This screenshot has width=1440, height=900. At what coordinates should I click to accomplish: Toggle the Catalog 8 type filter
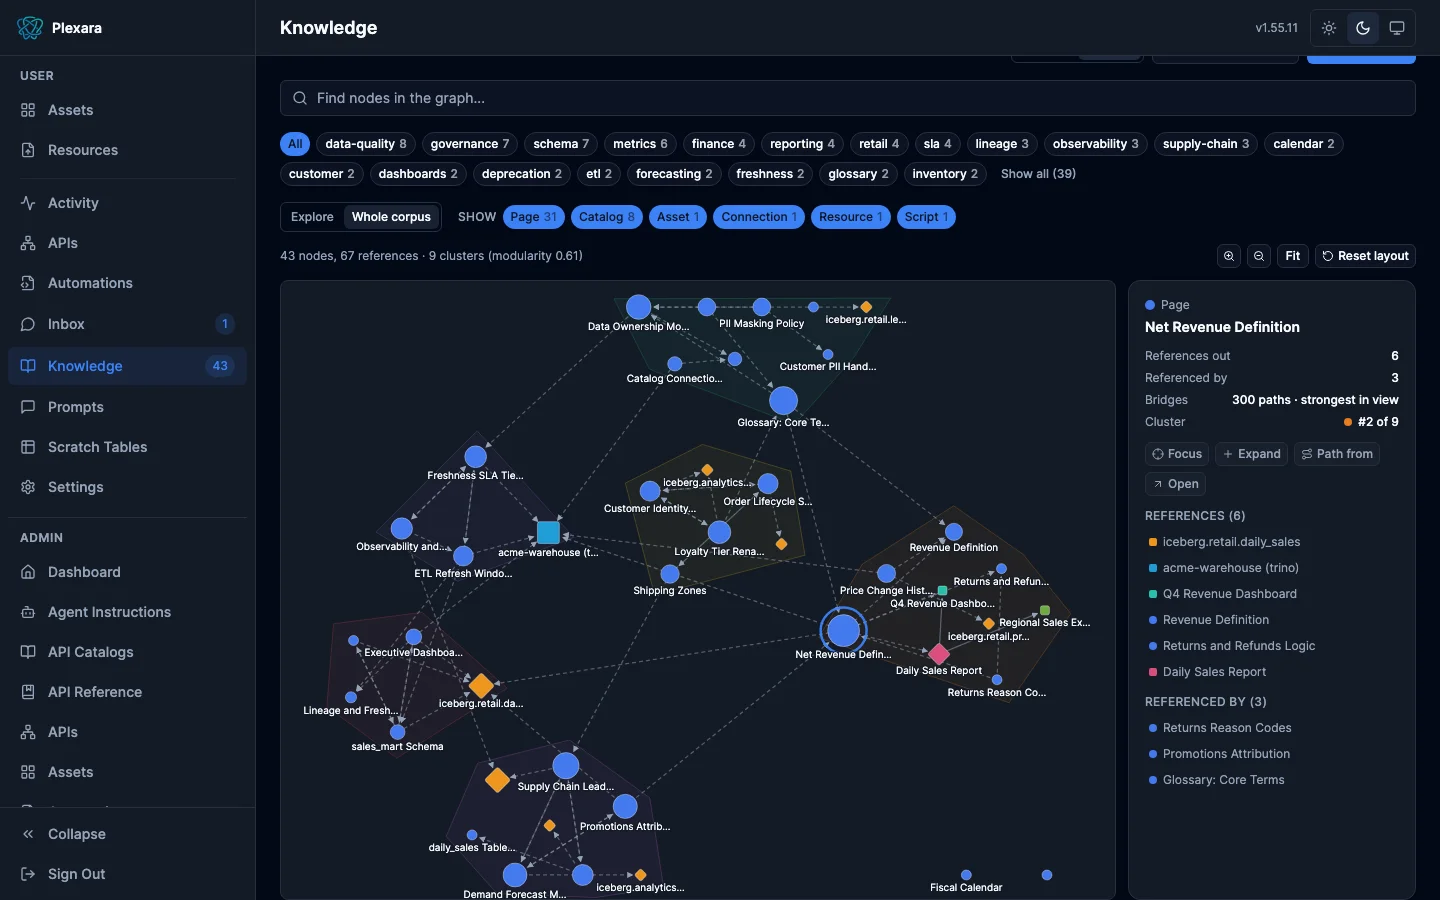(x=607, y=217)
